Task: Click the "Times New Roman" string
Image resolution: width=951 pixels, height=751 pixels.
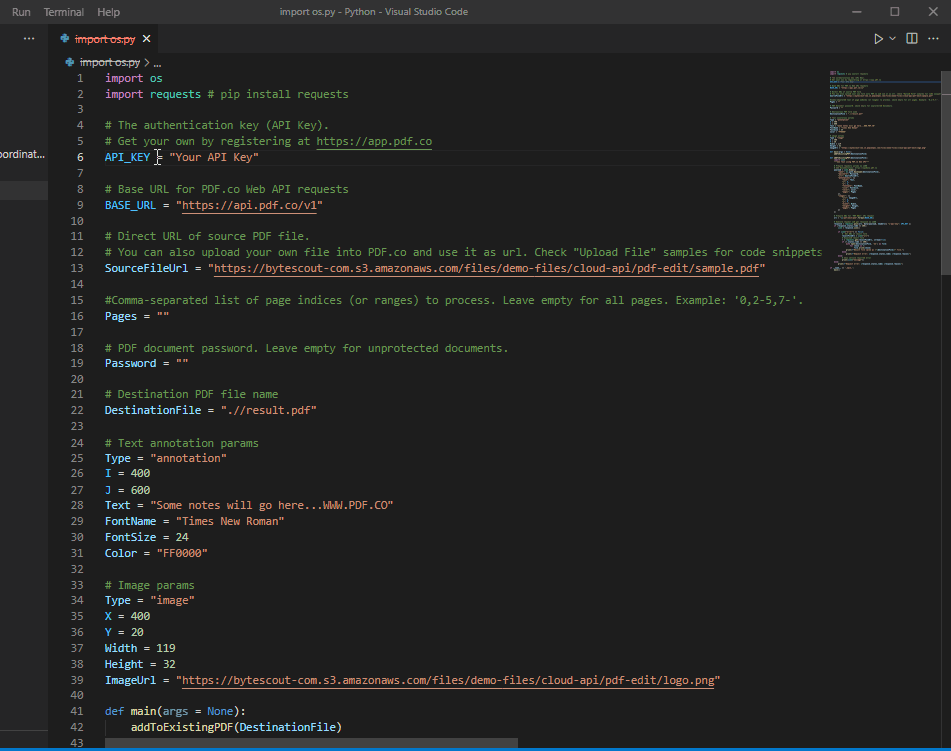Action: [230, 522]
